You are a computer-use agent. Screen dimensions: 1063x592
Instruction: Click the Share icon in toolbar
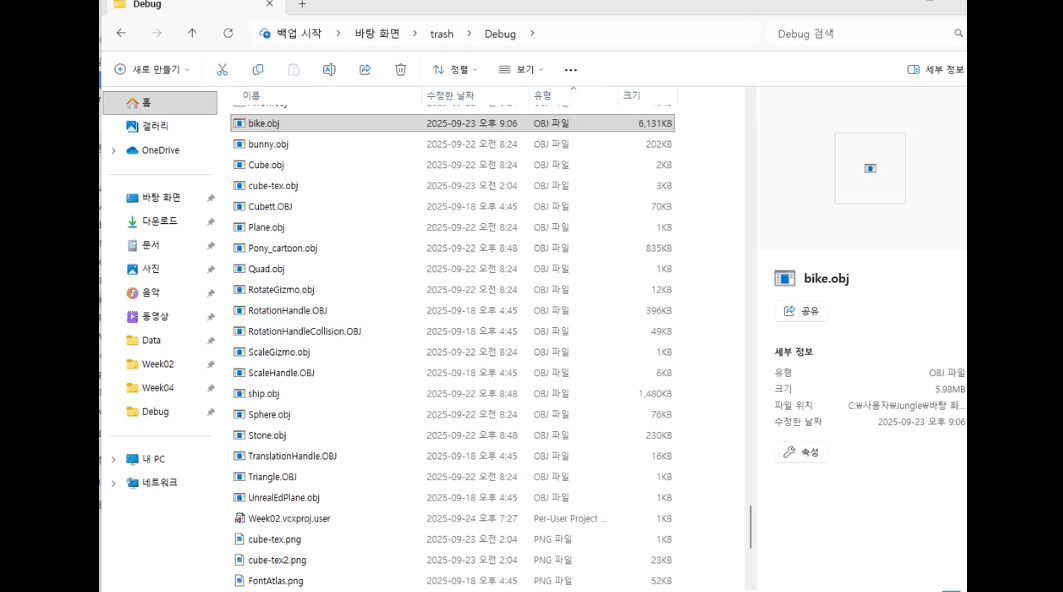tap(365, 69)
